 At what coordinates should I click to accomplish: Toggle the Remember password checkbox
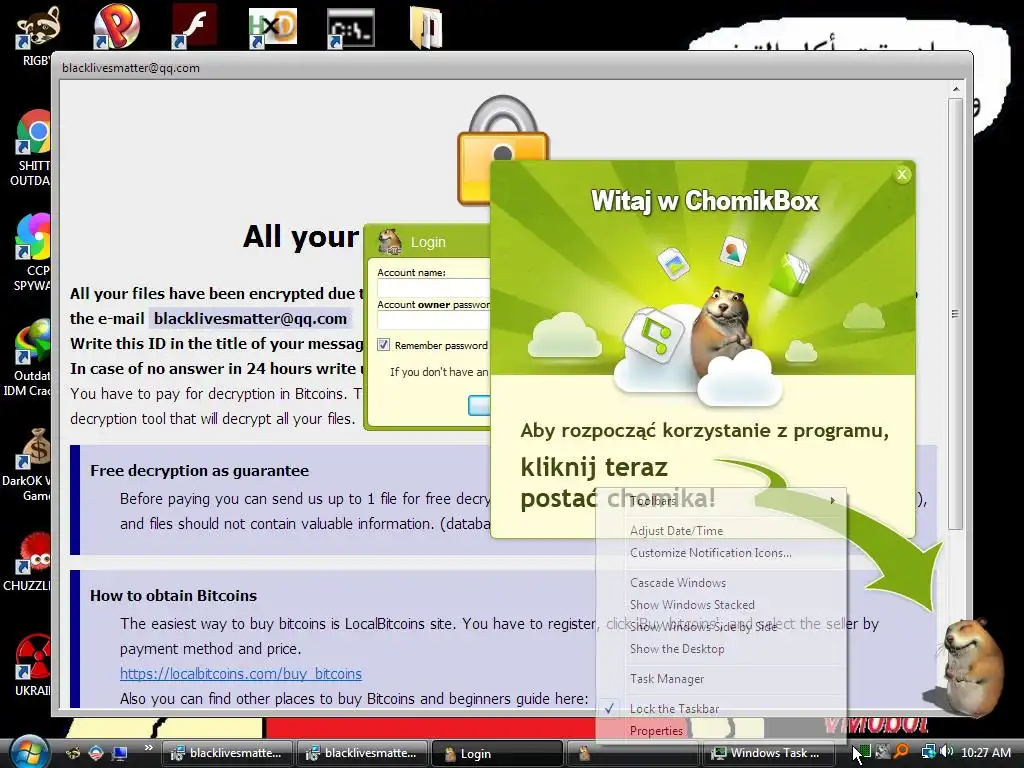[x=383, y=345]
